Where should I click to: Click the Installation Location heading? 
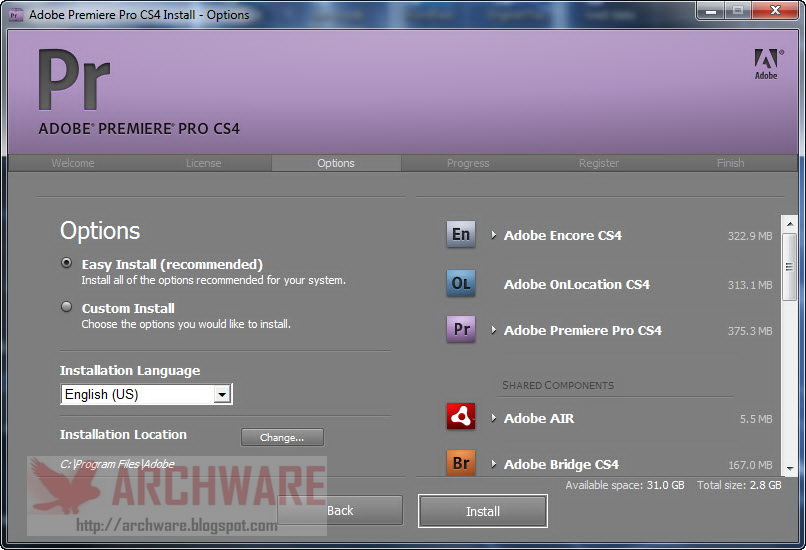click(123, 434)
